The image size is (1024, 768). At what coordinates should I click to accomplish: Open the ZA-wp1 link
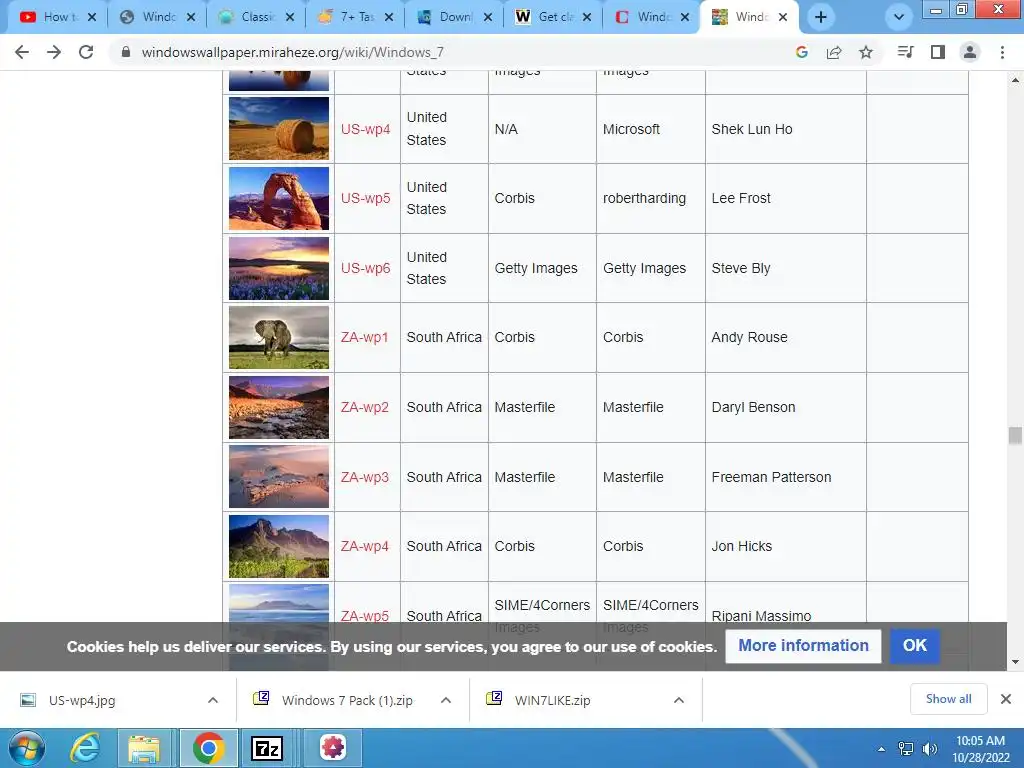click(364, 338)
